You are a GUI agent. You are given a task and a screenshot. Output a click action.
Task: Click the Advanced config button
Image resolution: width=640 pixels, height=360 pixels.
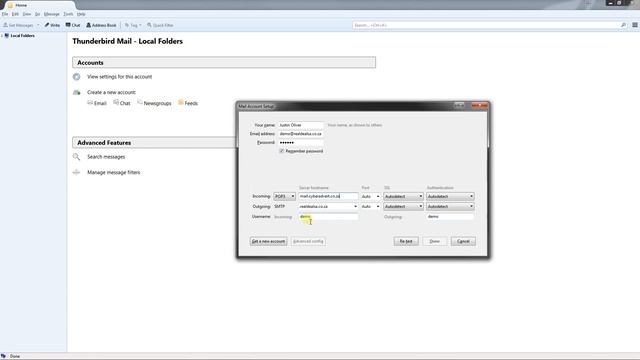pyautogui.click(x=308, y=241)
